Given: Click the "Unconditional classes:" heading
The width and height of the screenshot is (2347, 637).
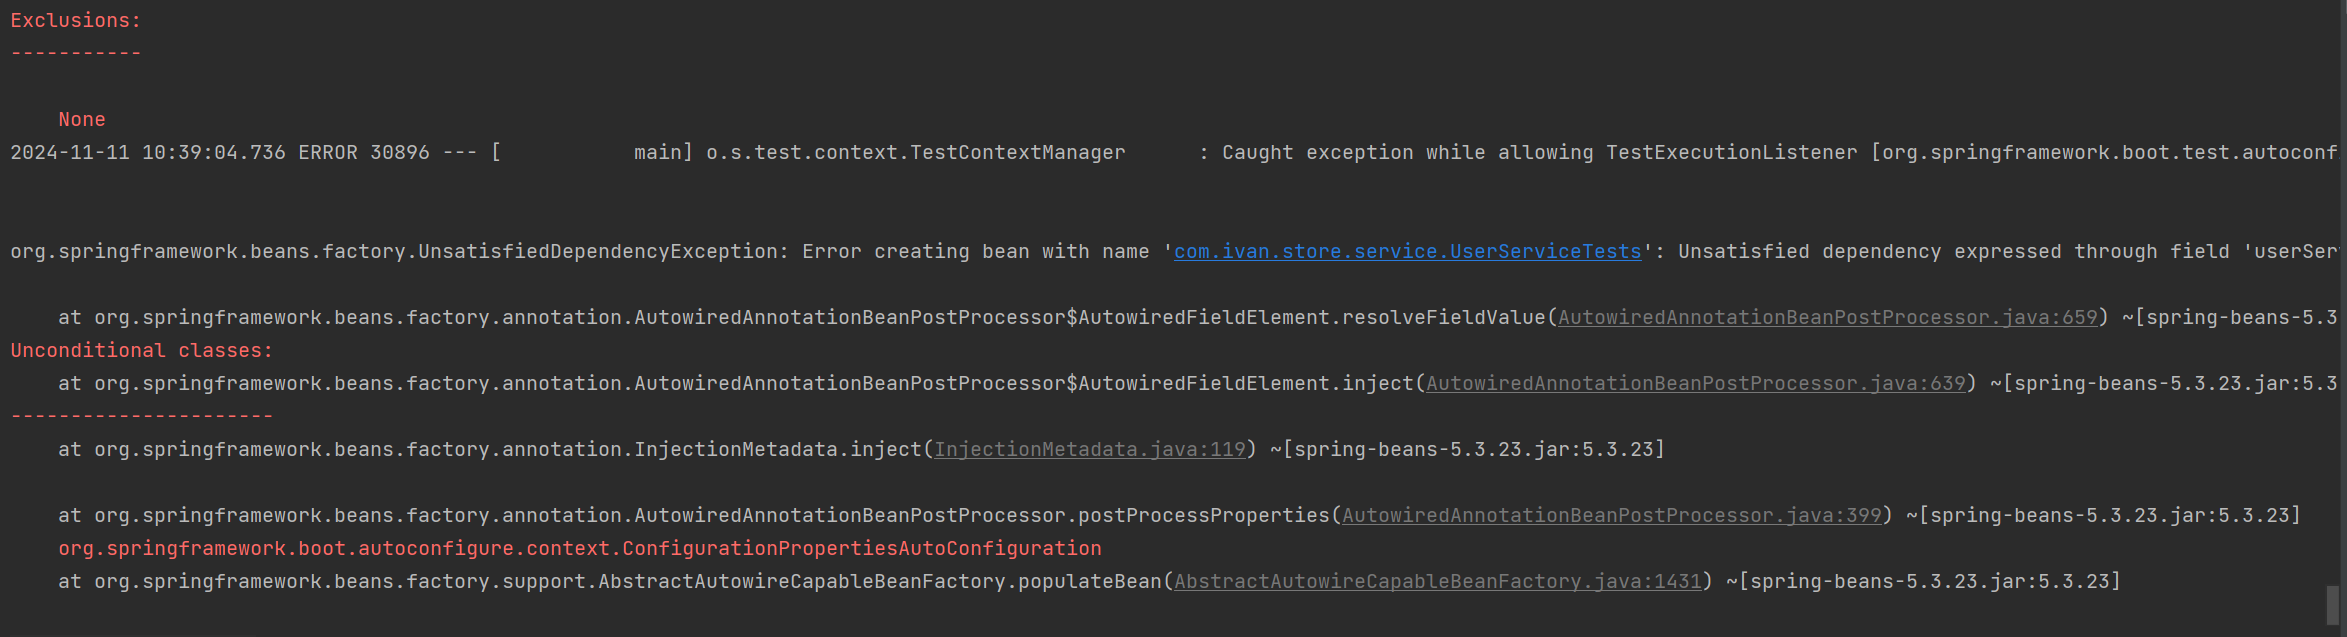Looking at the screenshot, I should pyautogui.click(x=141, y=351).
